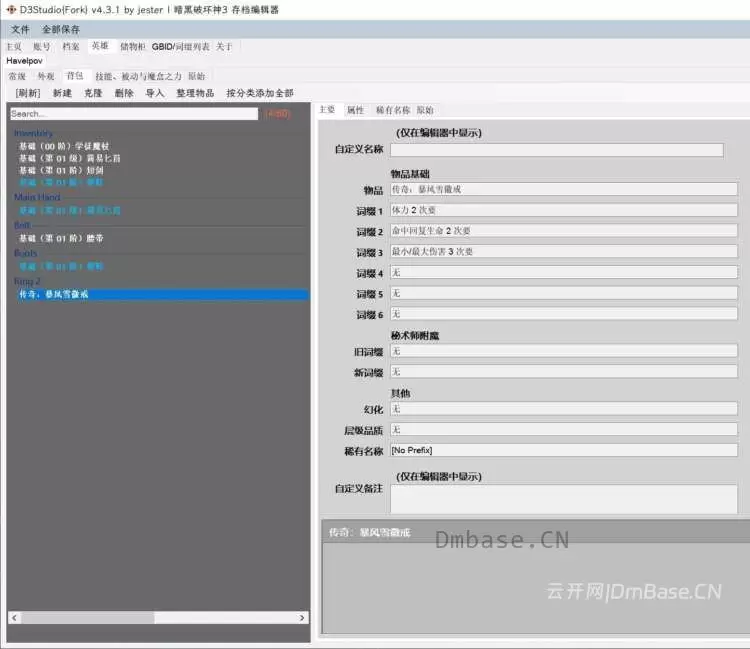Select the 英雄 tab

[100, 46]
